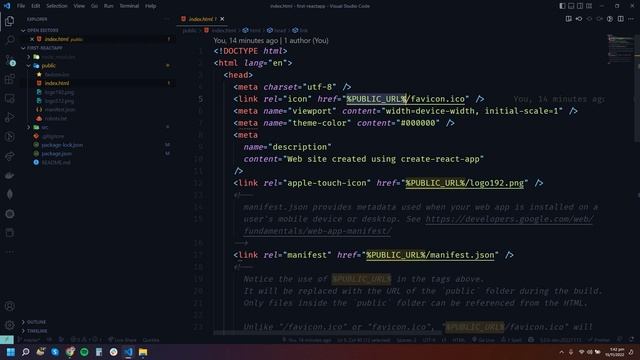Close index.html in Open Editors list
This screenshot has height=360, width=640.
click(32, 39)
